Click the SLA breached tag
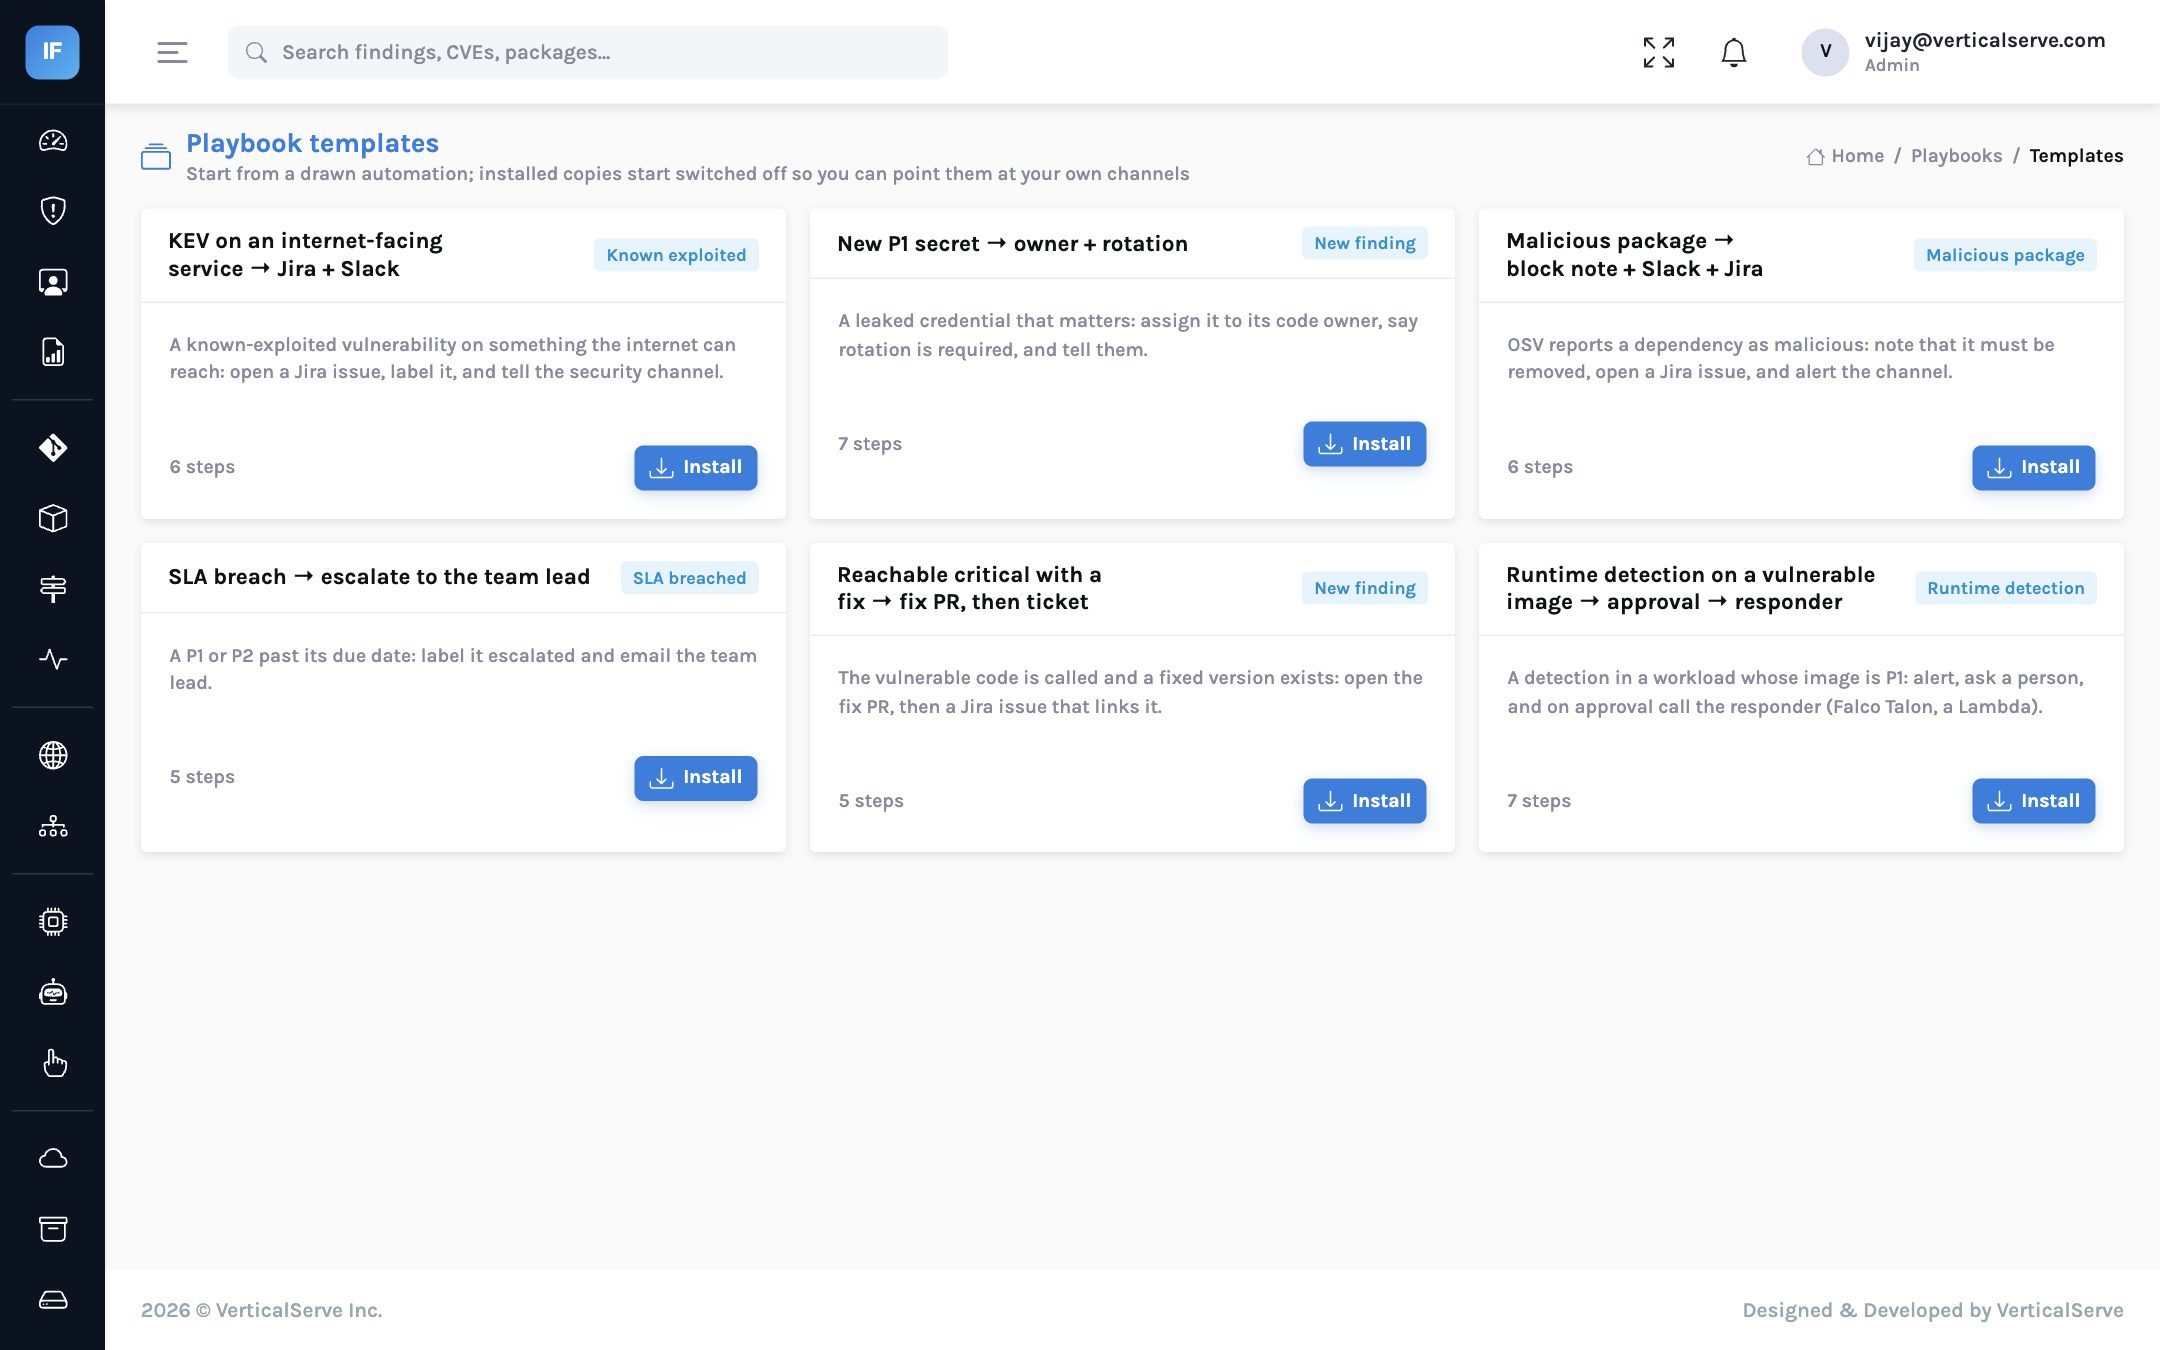 (689, 578)
